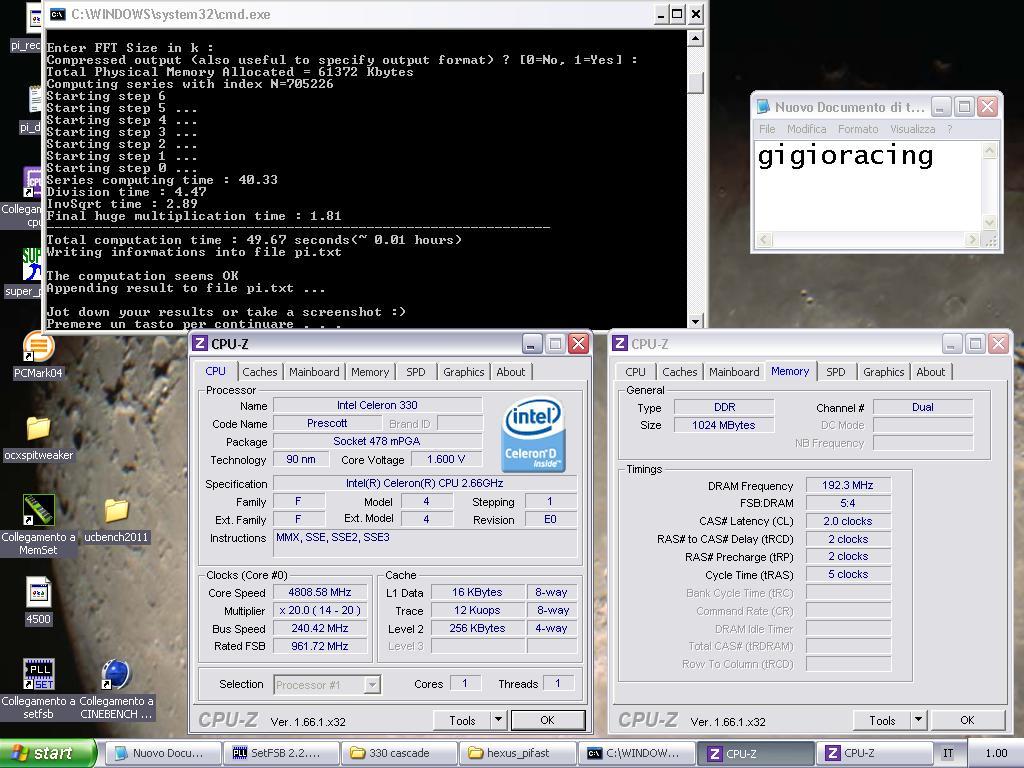1024x768 pixels.
Task: Switch to cmd window taskbar button
Action: point(635,753)
